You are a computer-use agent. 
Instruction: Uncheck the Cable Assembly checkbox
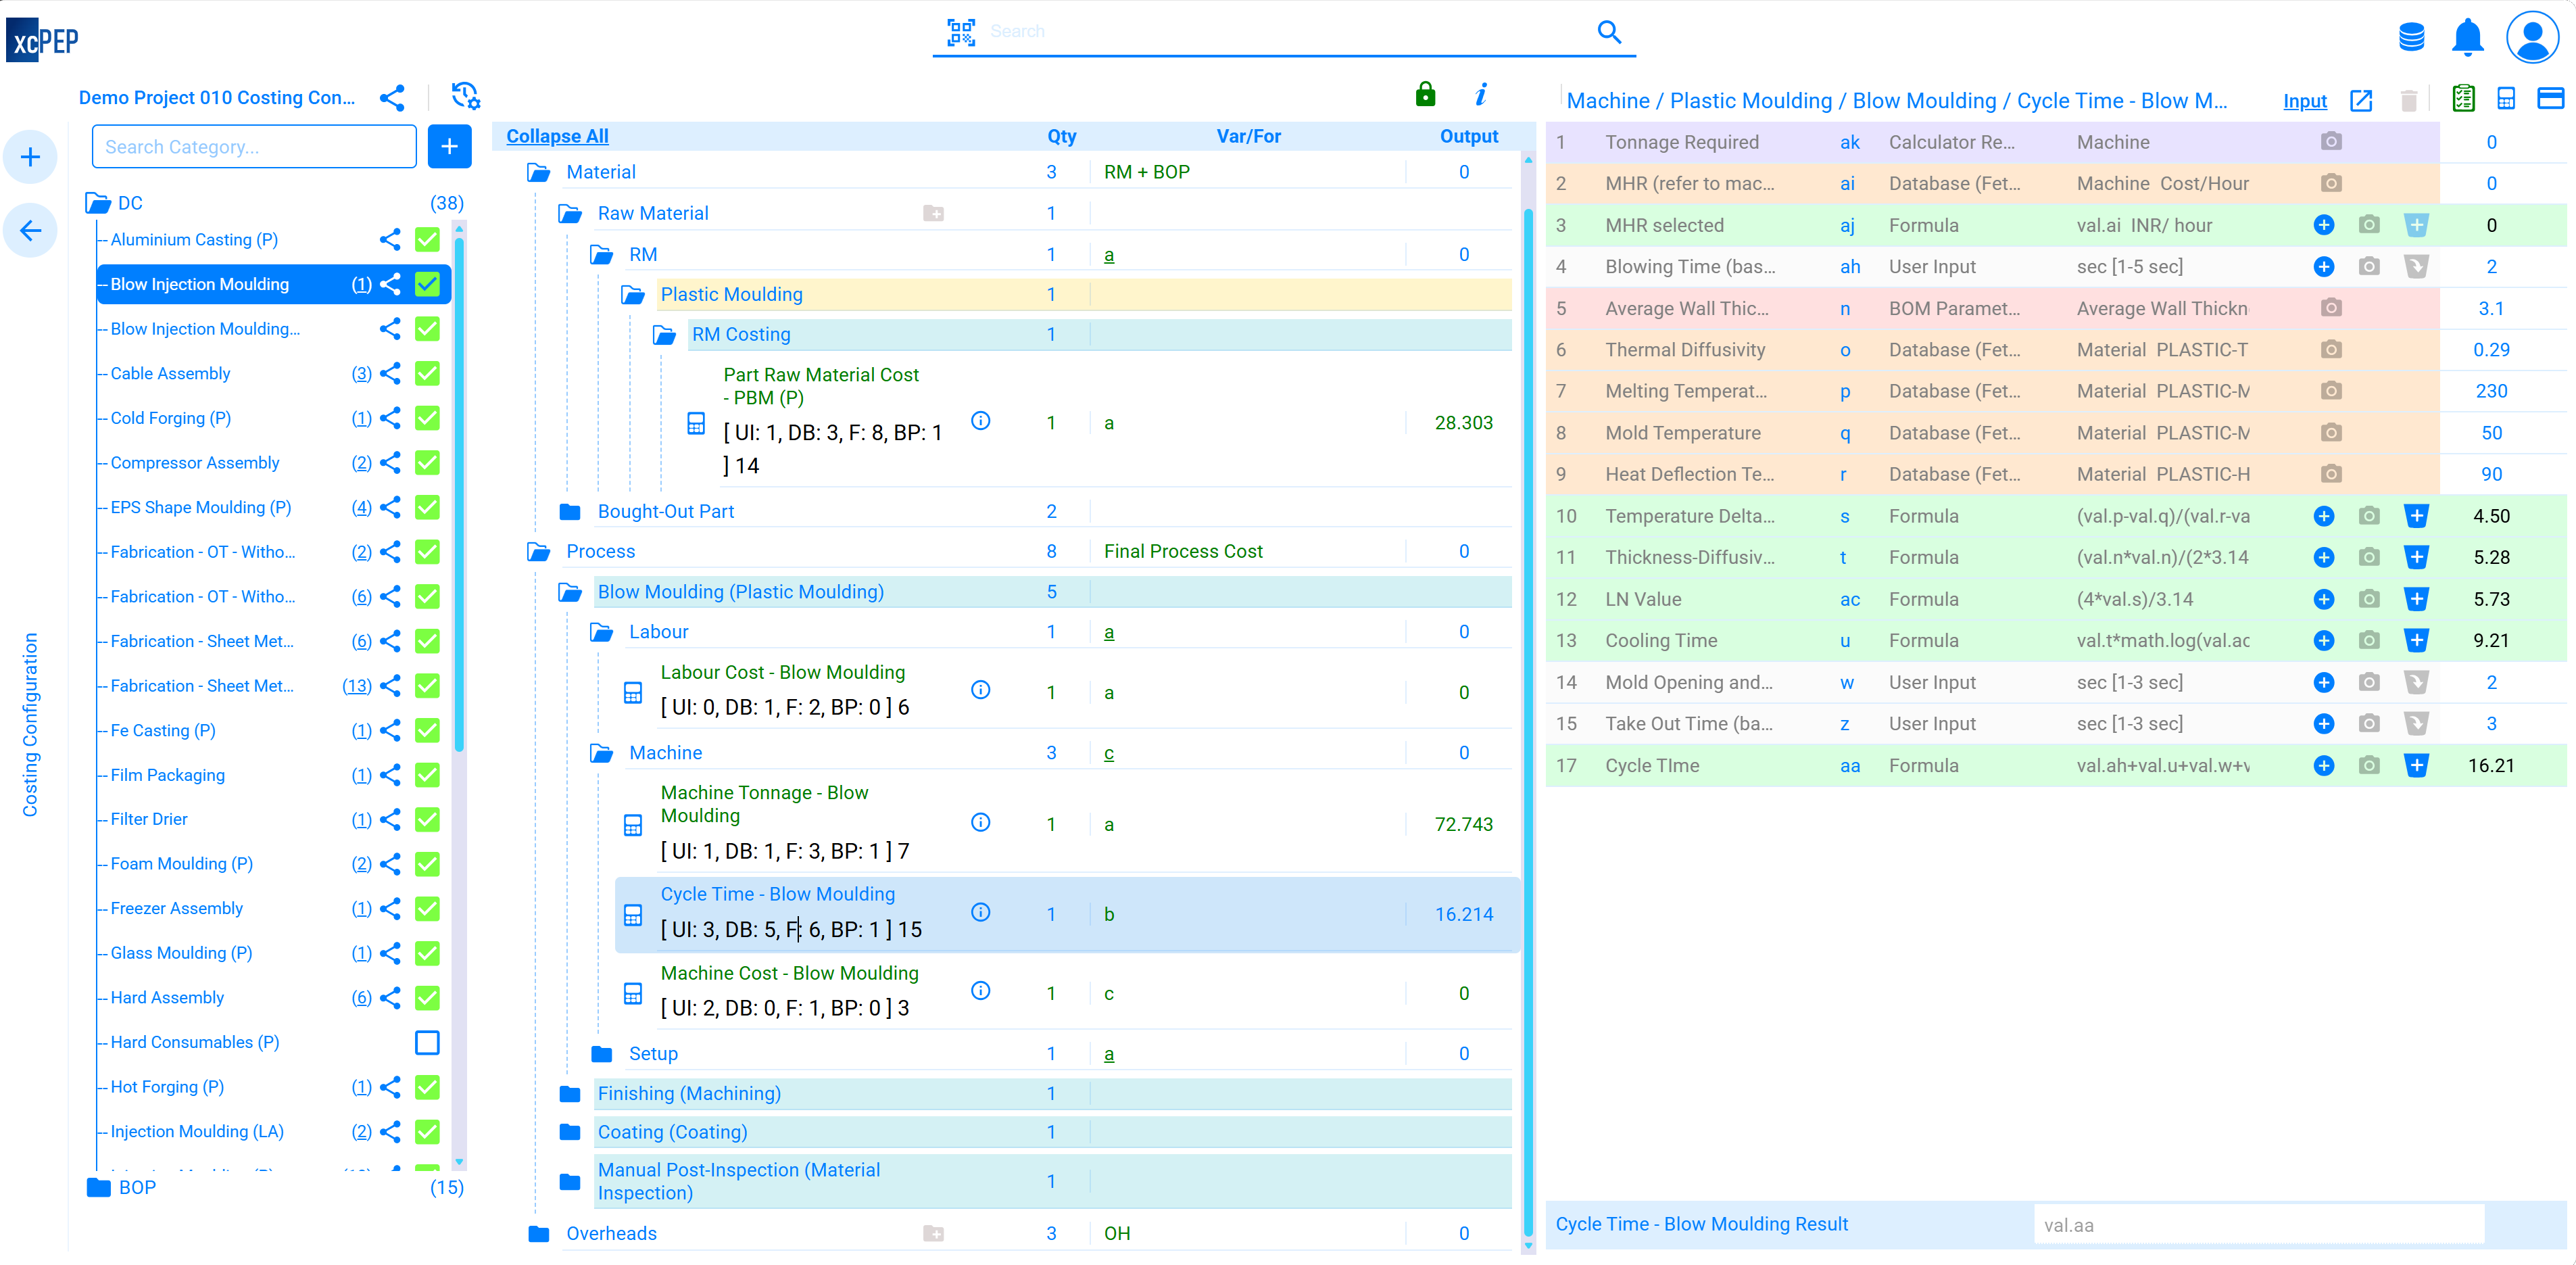[x=427, y=373]
